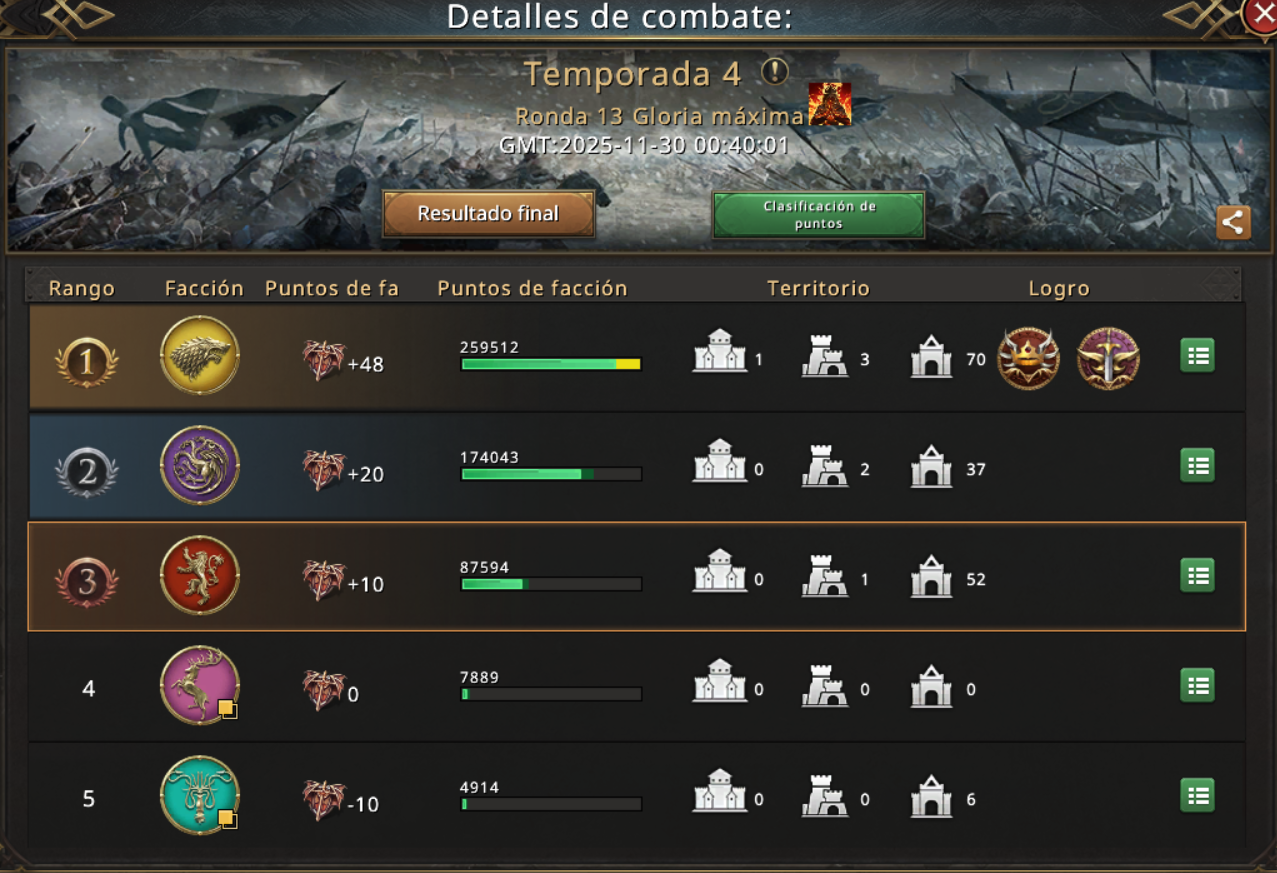Switch to Clasificación de puntos tab
Viewport: 1277px width, 873px height.
[818, 214]
